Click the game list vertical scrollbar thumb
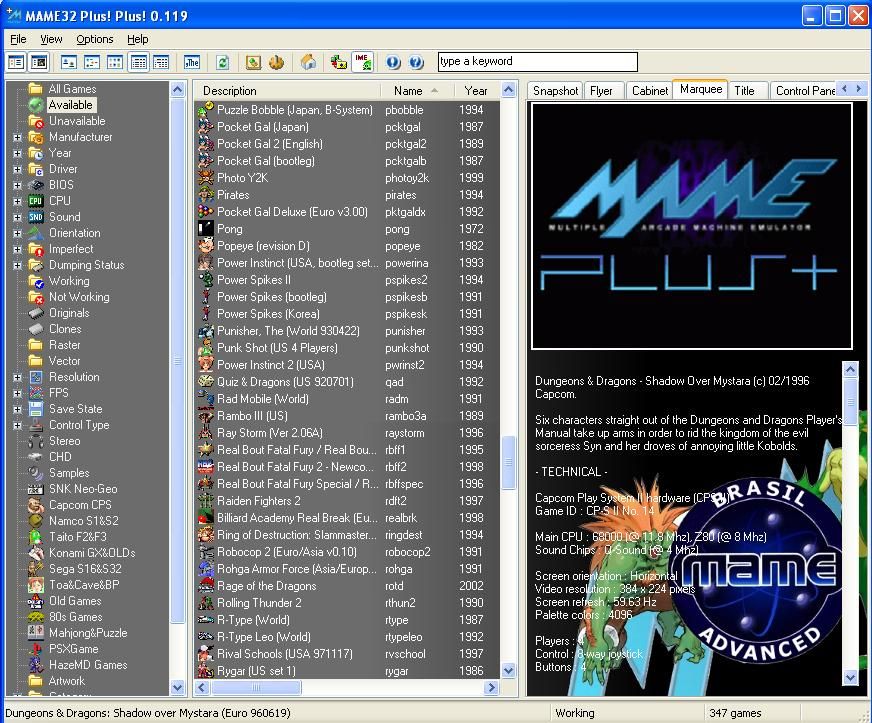The height and width of the screenshot is (723, 872). point(508,463)
